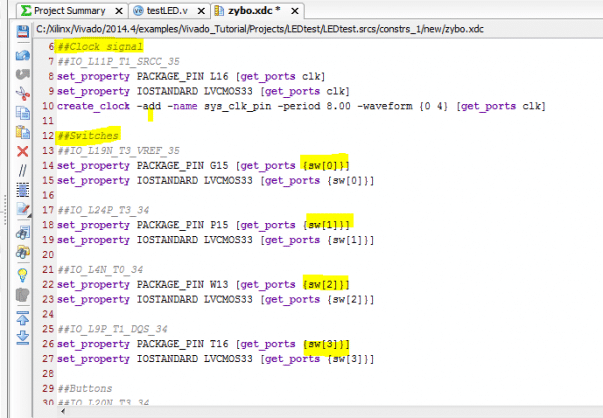Click the red X Delete icon
Viewport: 603px width, 418px height.
pos(23,151)
